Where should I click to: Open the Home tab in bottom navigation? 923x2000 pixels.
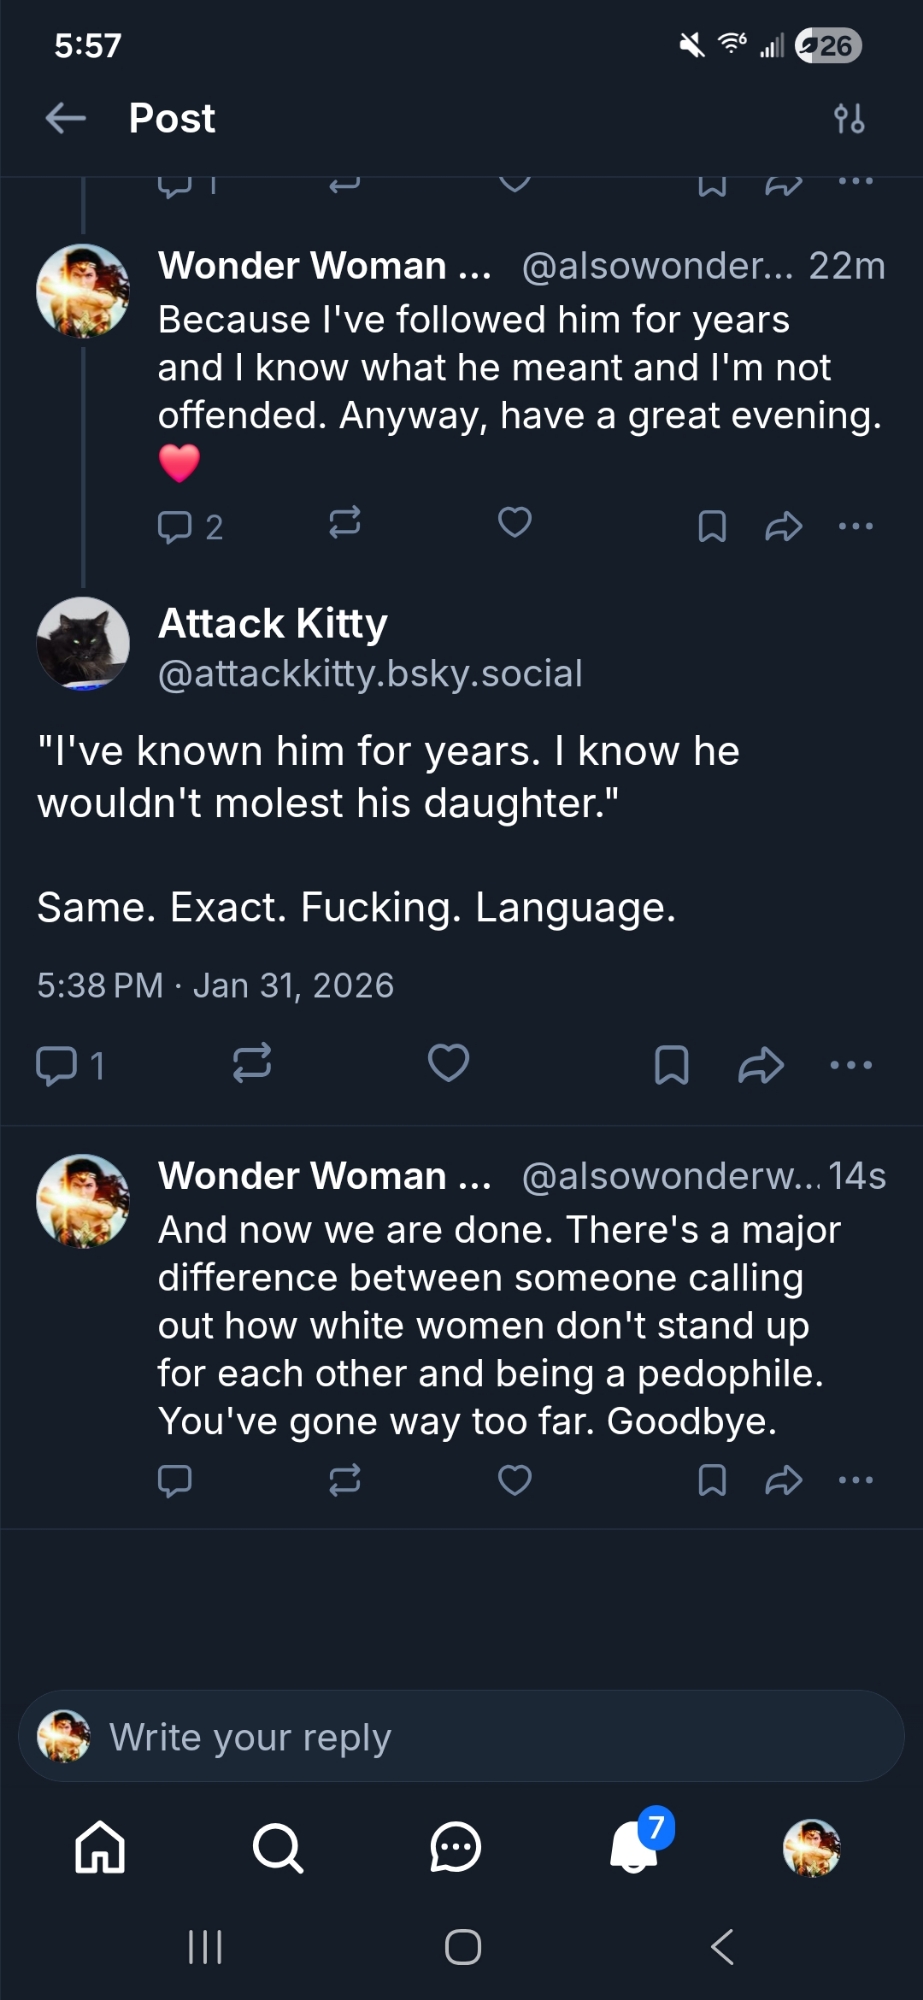point(100,1846)
